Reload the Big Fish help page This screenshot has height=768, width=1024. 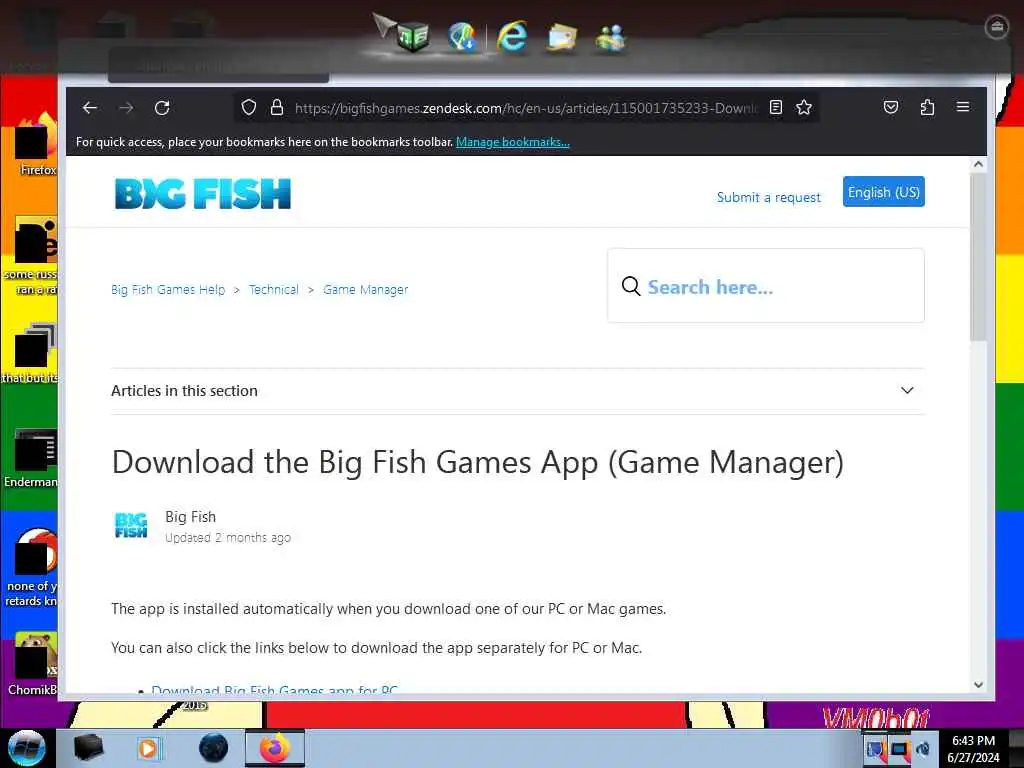pyautogui.click(x=162, y=108)
